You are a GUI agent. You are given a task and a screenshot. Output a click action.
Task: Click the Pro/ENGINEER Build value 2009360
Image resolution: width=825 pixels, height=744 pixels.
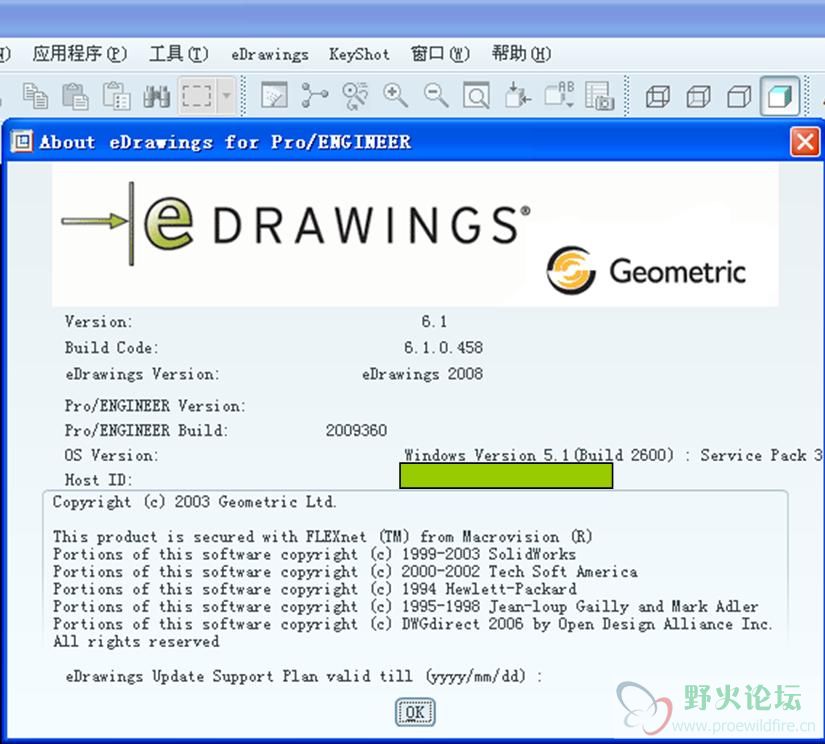[356, 430]
